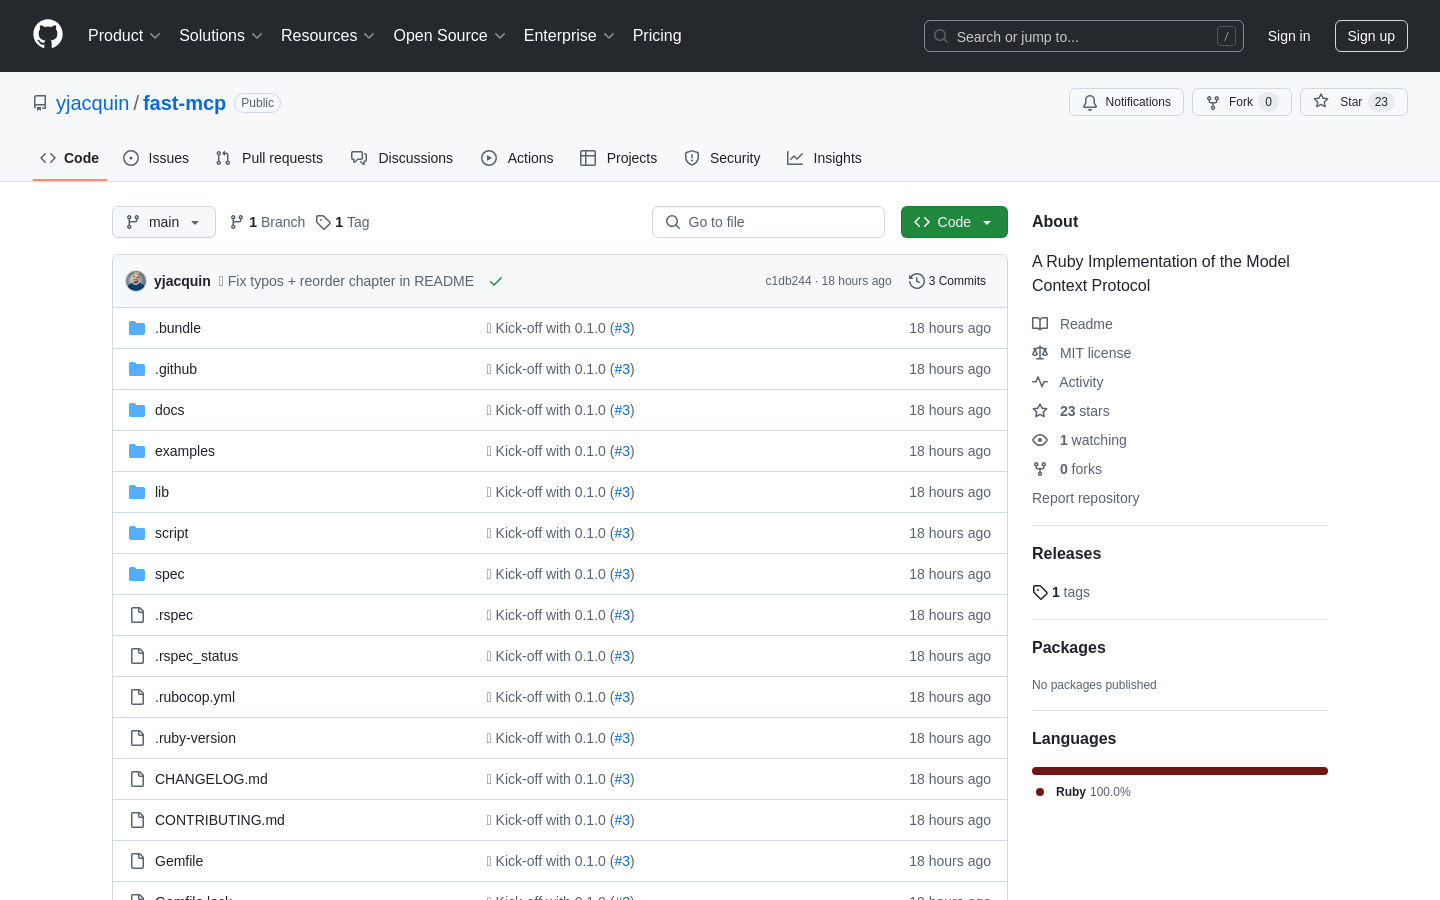Open the 3 Commits history link
This screenshot has width=1440, height=900.
[x=947, y=281]
